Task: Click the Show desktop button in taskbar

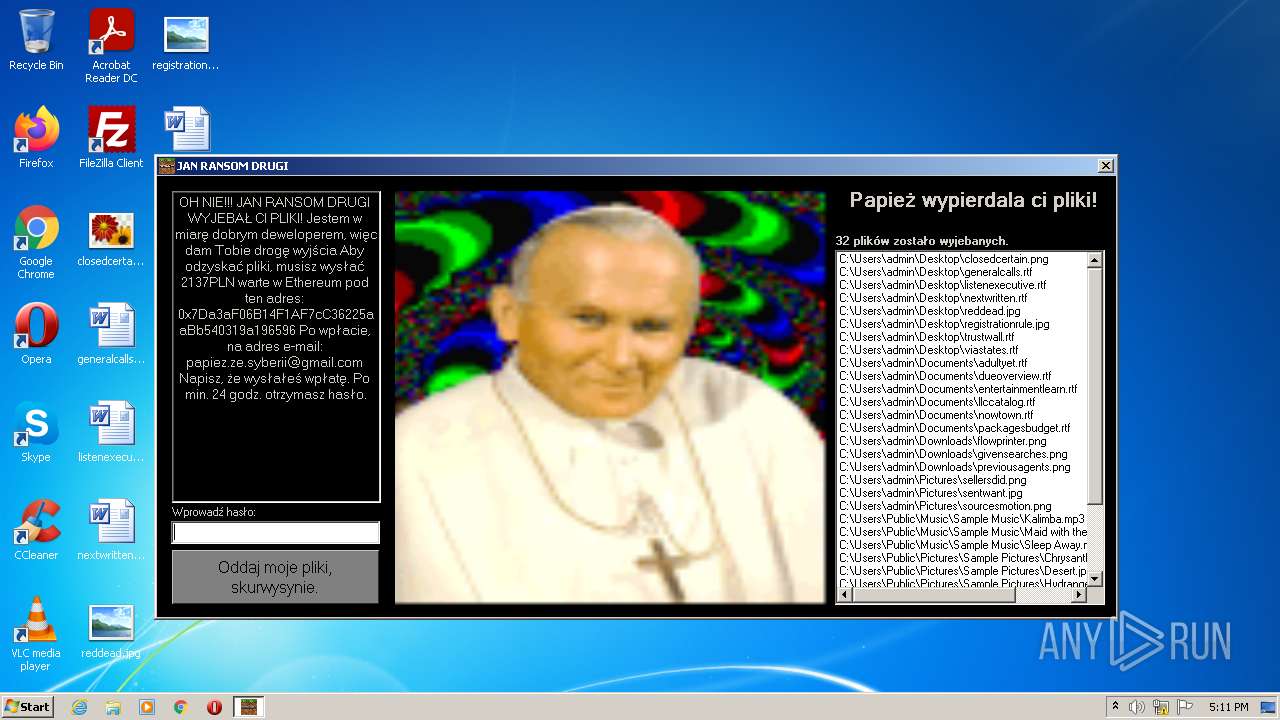Action: point(1270,707)
